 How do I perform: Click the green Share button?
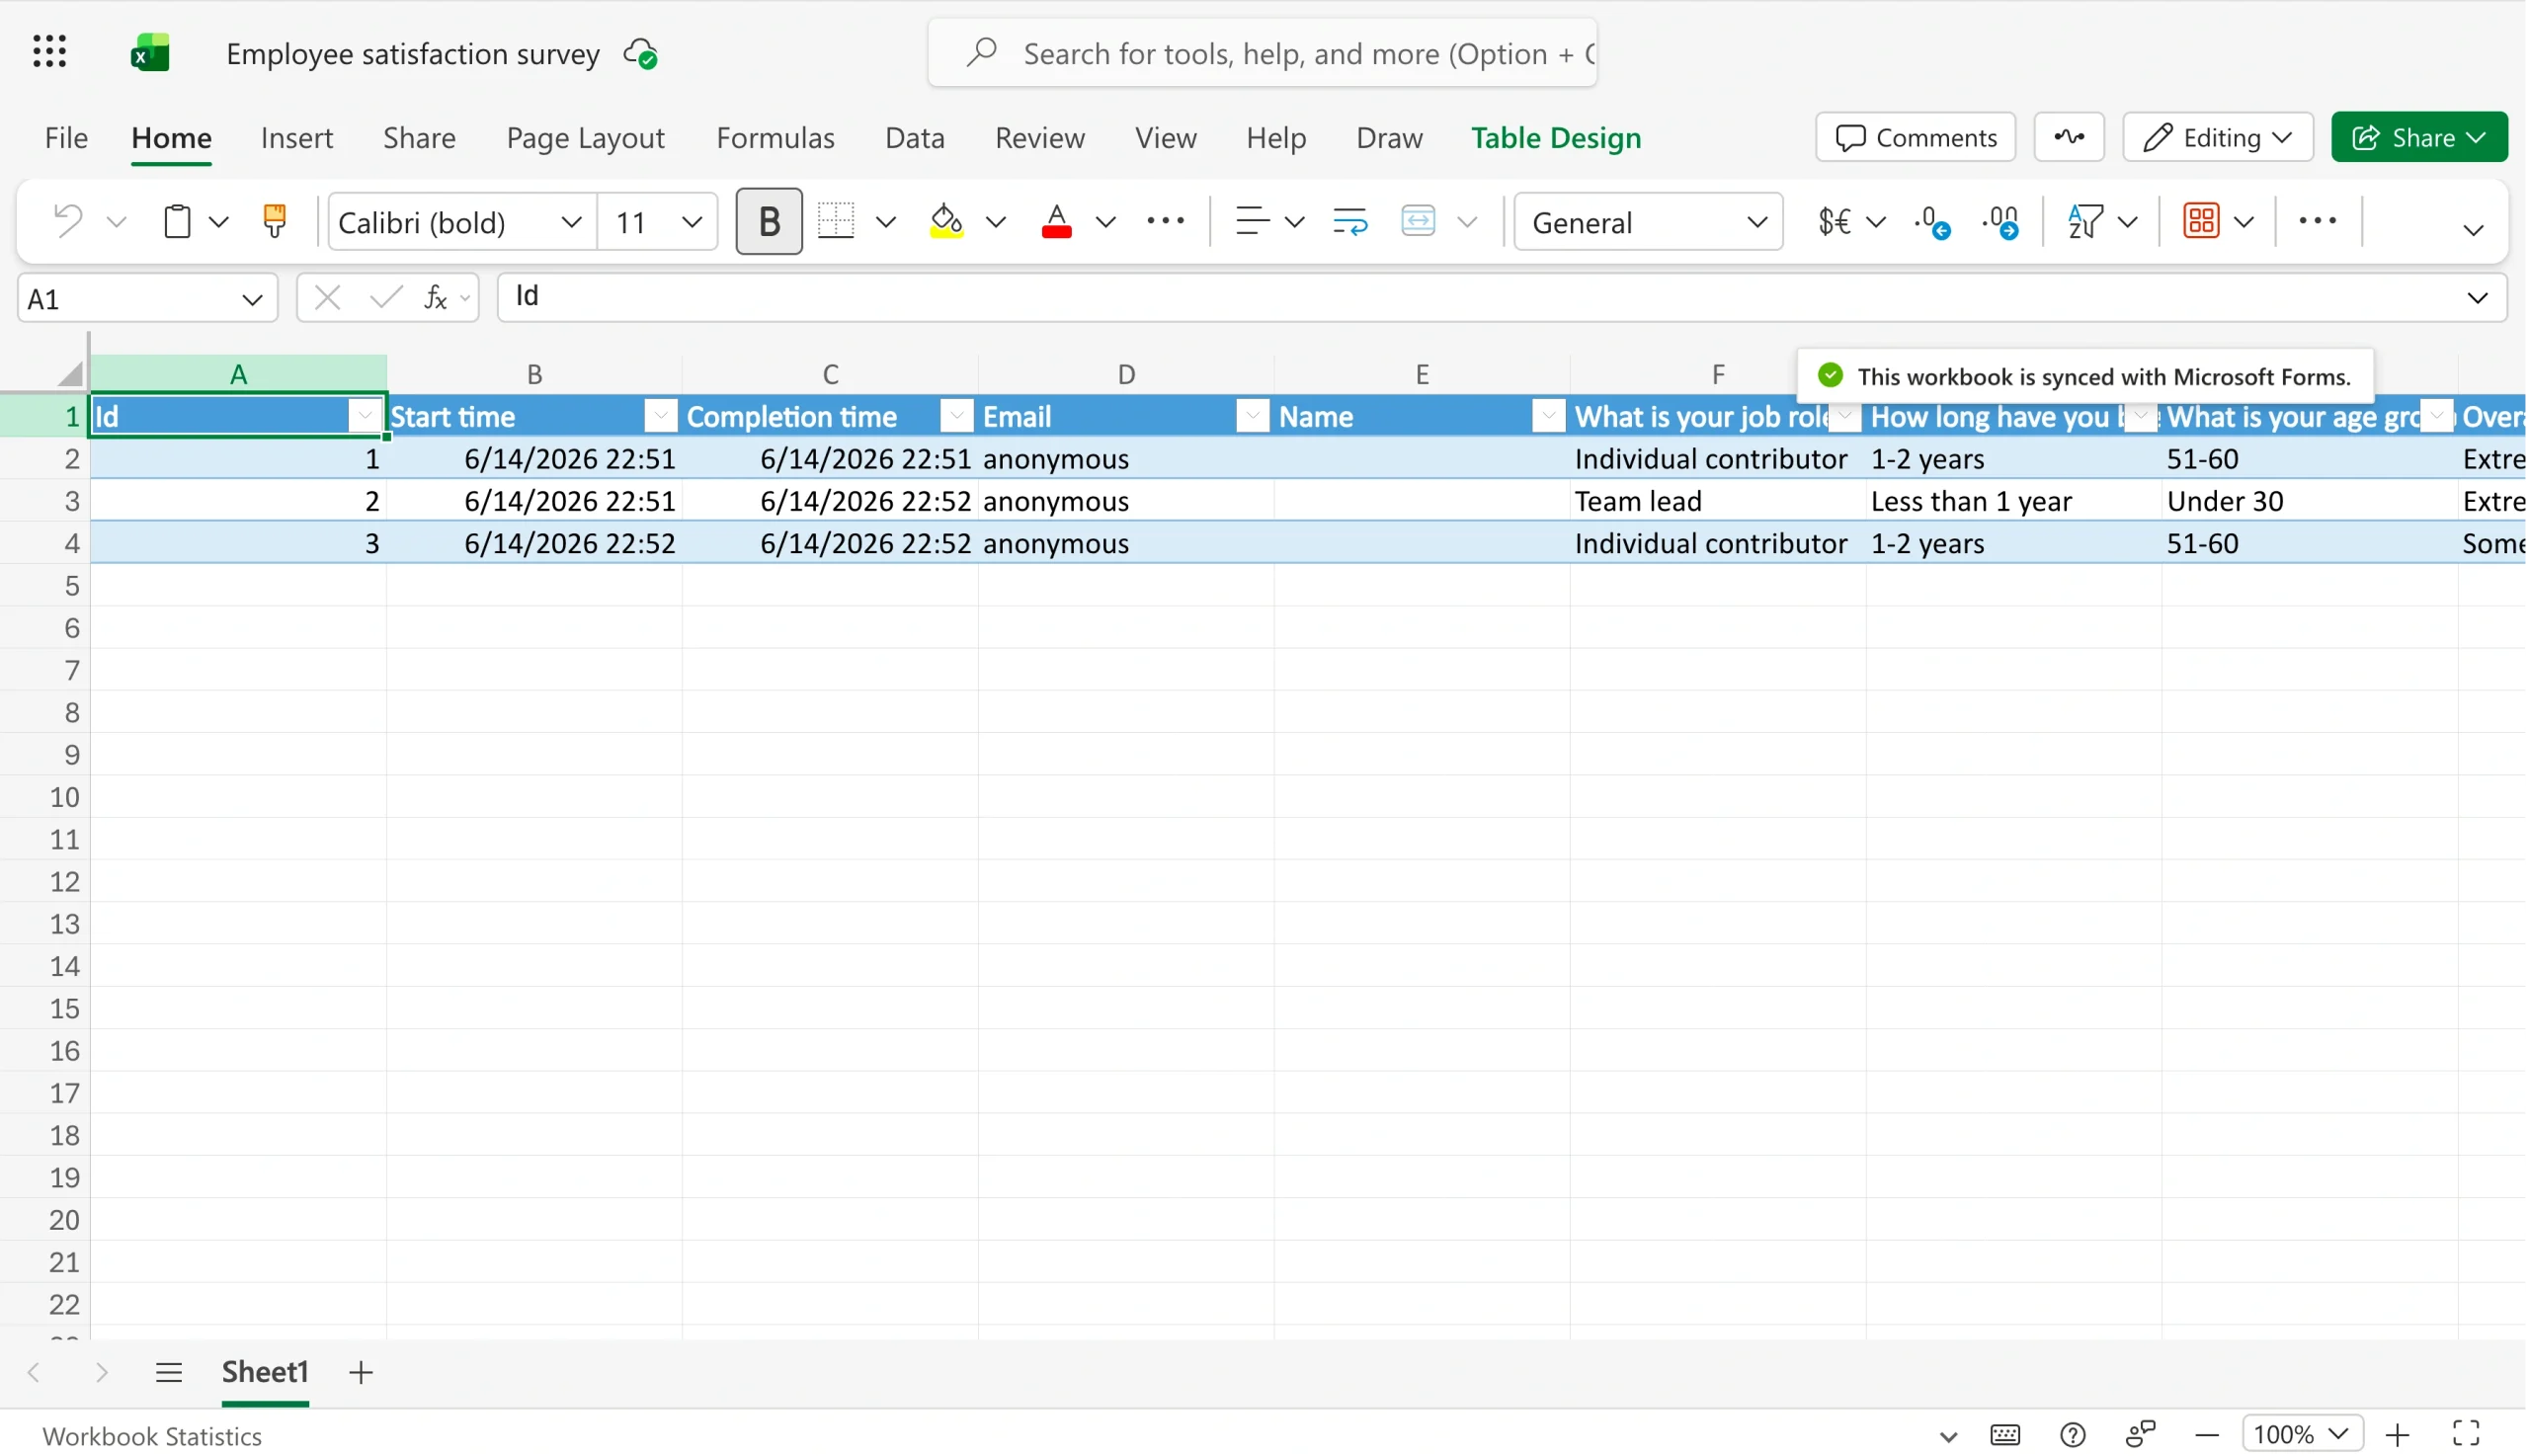click(2421, 137)
